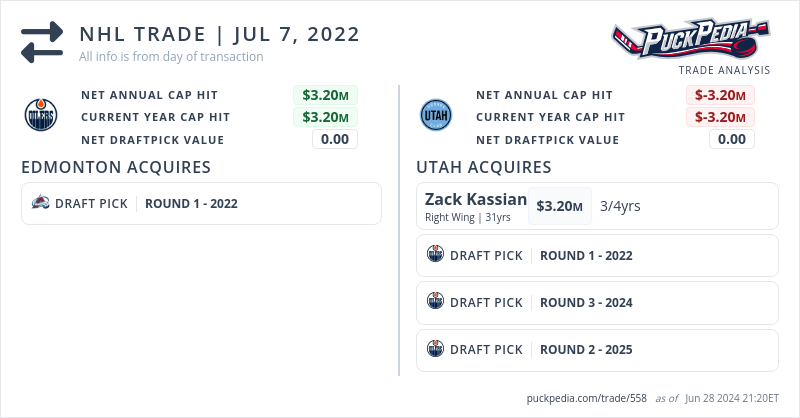Select Edmonton's acquired Round 1 - 2022 pick card
Image resolution: width=800 pixels, height=418 pixels.
201,203
